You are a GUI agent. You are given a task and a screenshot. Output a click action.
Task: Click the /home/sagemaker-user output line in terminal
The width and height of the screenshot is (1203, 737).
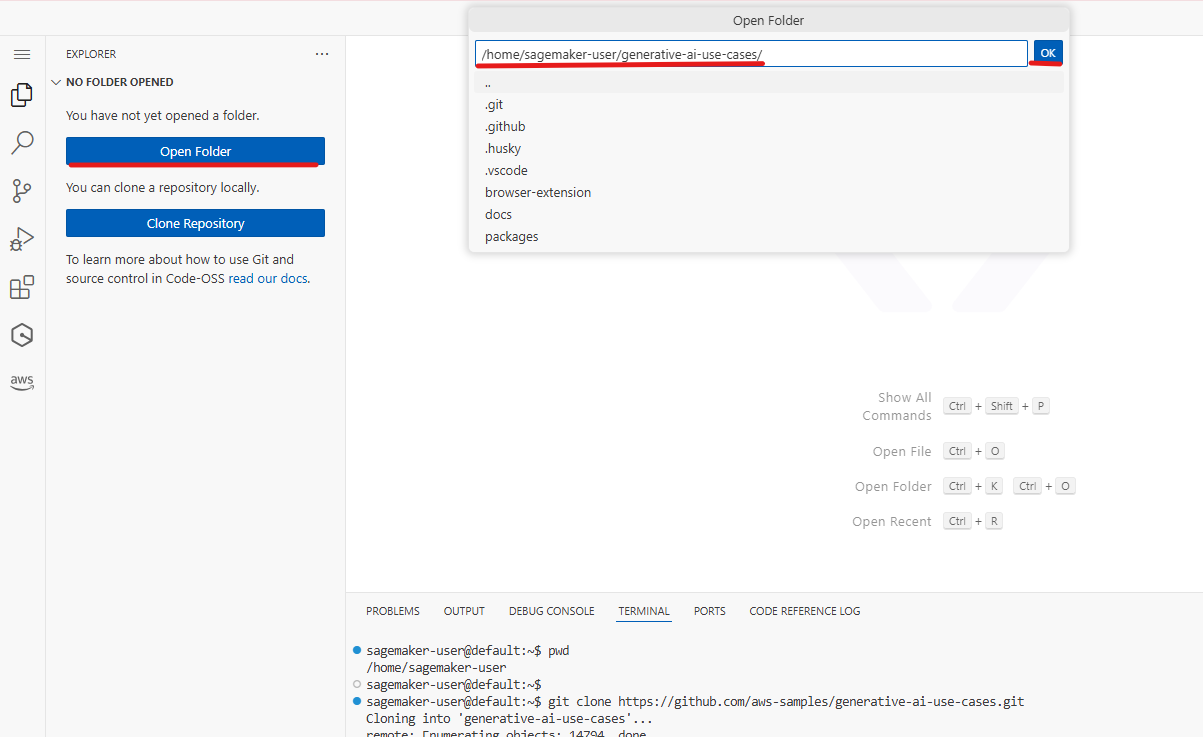tap(436, 667)
